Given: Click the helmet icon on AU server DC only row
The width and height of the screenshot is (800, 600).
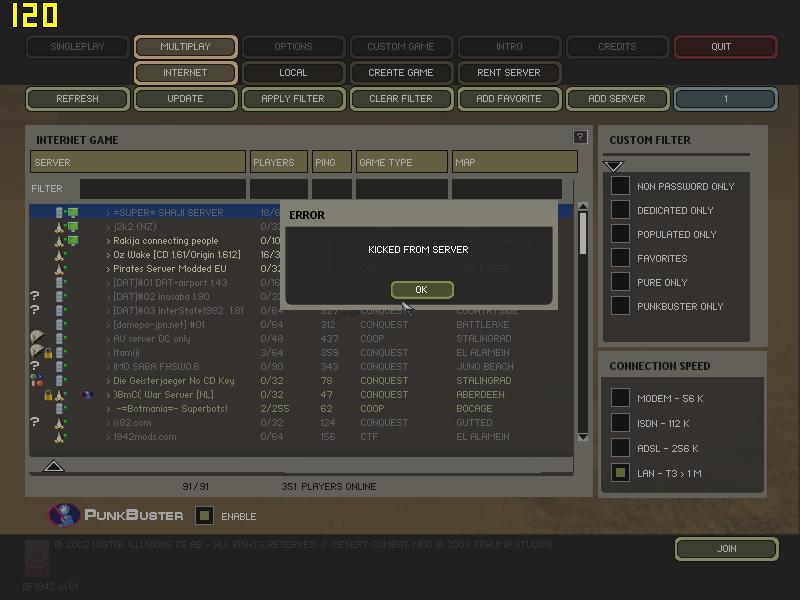Looking at the screenshot, I should pos(37,337).
